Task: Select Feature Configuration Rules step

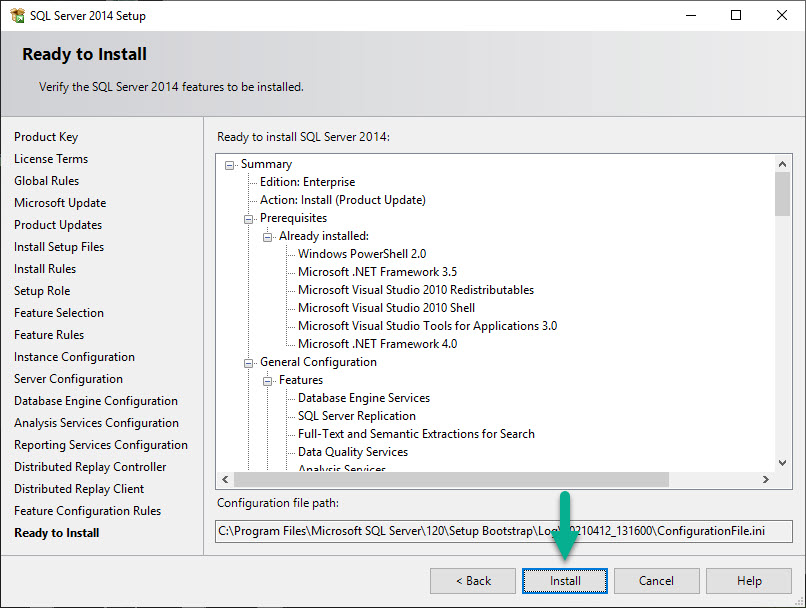Action: (x=87, y=511)
